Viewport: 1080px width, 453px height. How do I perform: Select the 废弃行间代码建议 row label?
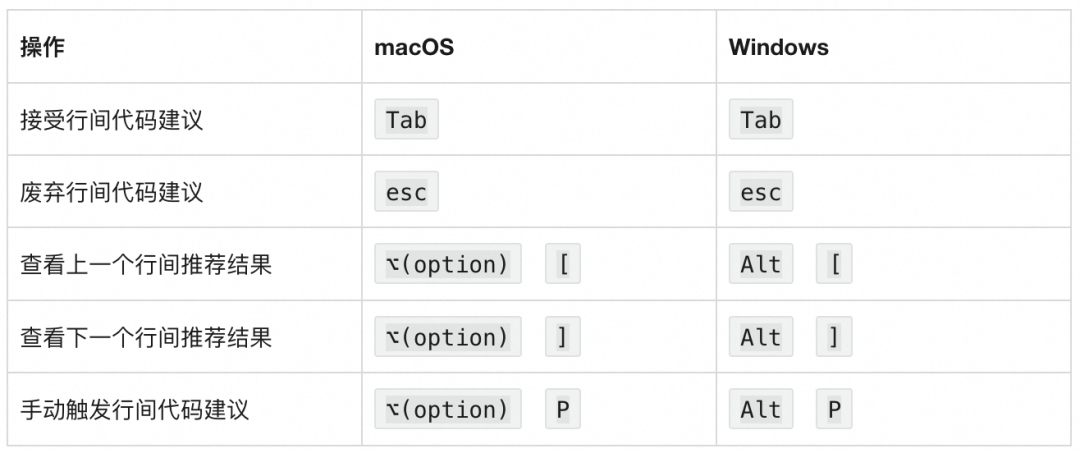(112, 192)
